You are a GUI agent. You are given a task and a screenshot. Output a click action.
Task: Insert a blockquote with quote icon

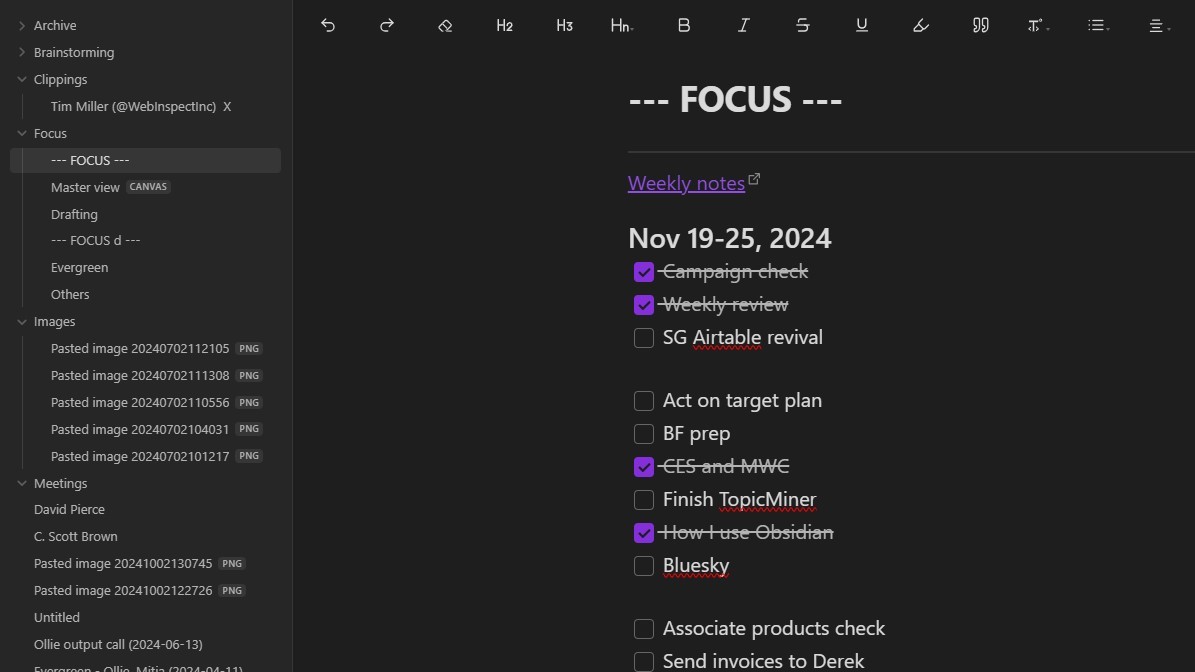coord(980,26)
